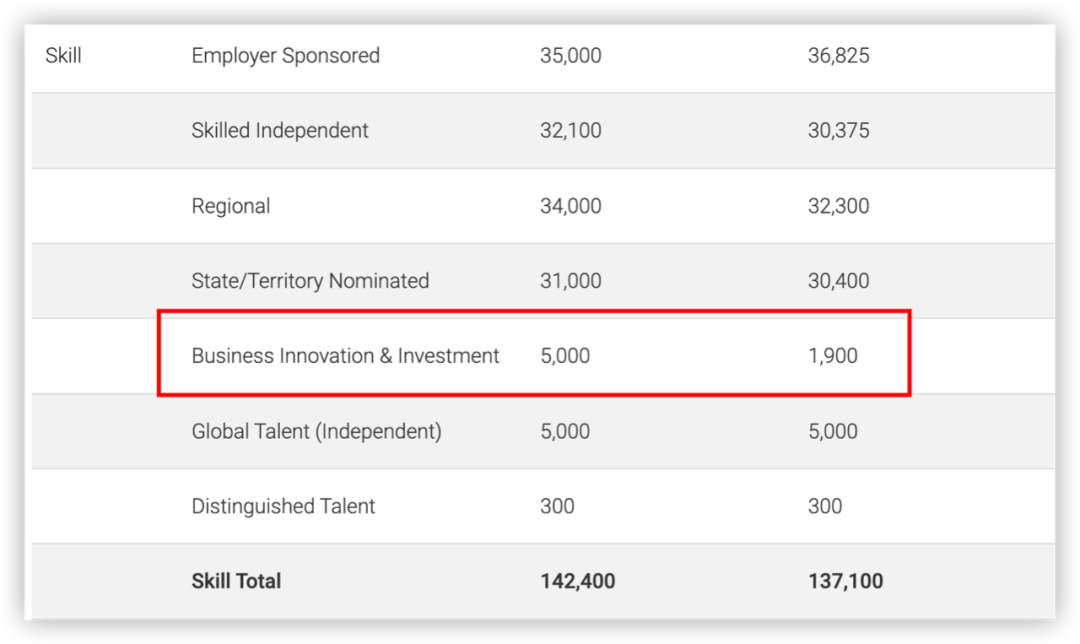The height and width of the screenshot is (644, 1080).
Task: Click the 30,375 value cell
Action: pyautogui.click(x=838, y=131)
